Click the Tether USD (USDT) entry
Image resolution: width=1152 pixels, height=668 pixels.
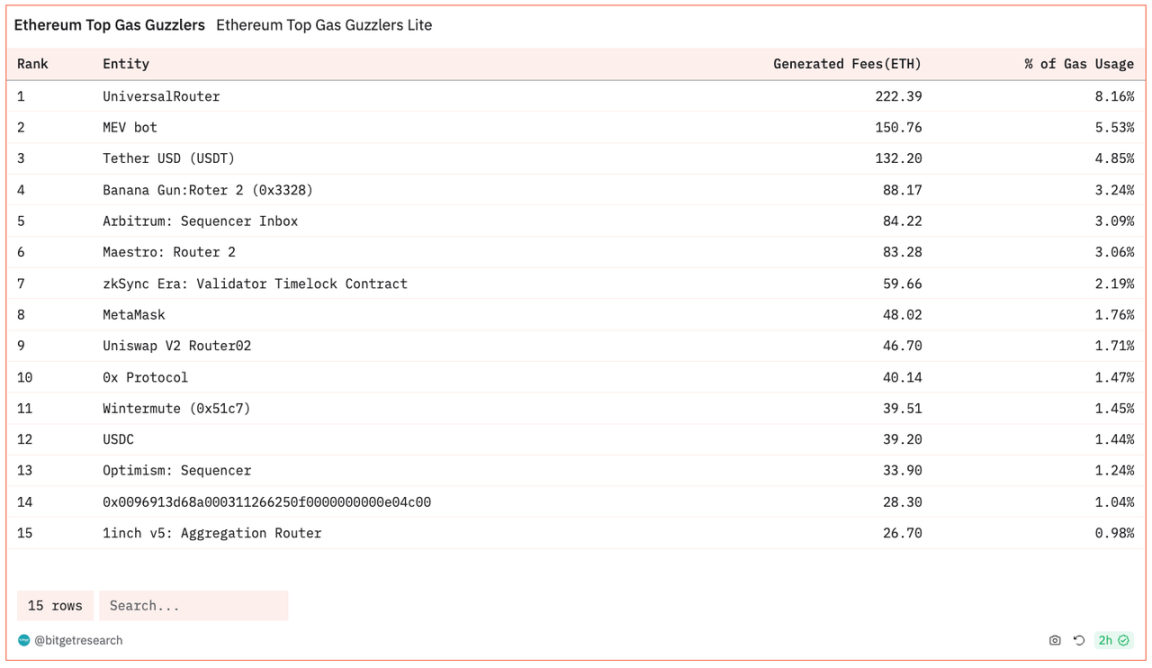tap(169, 158)
